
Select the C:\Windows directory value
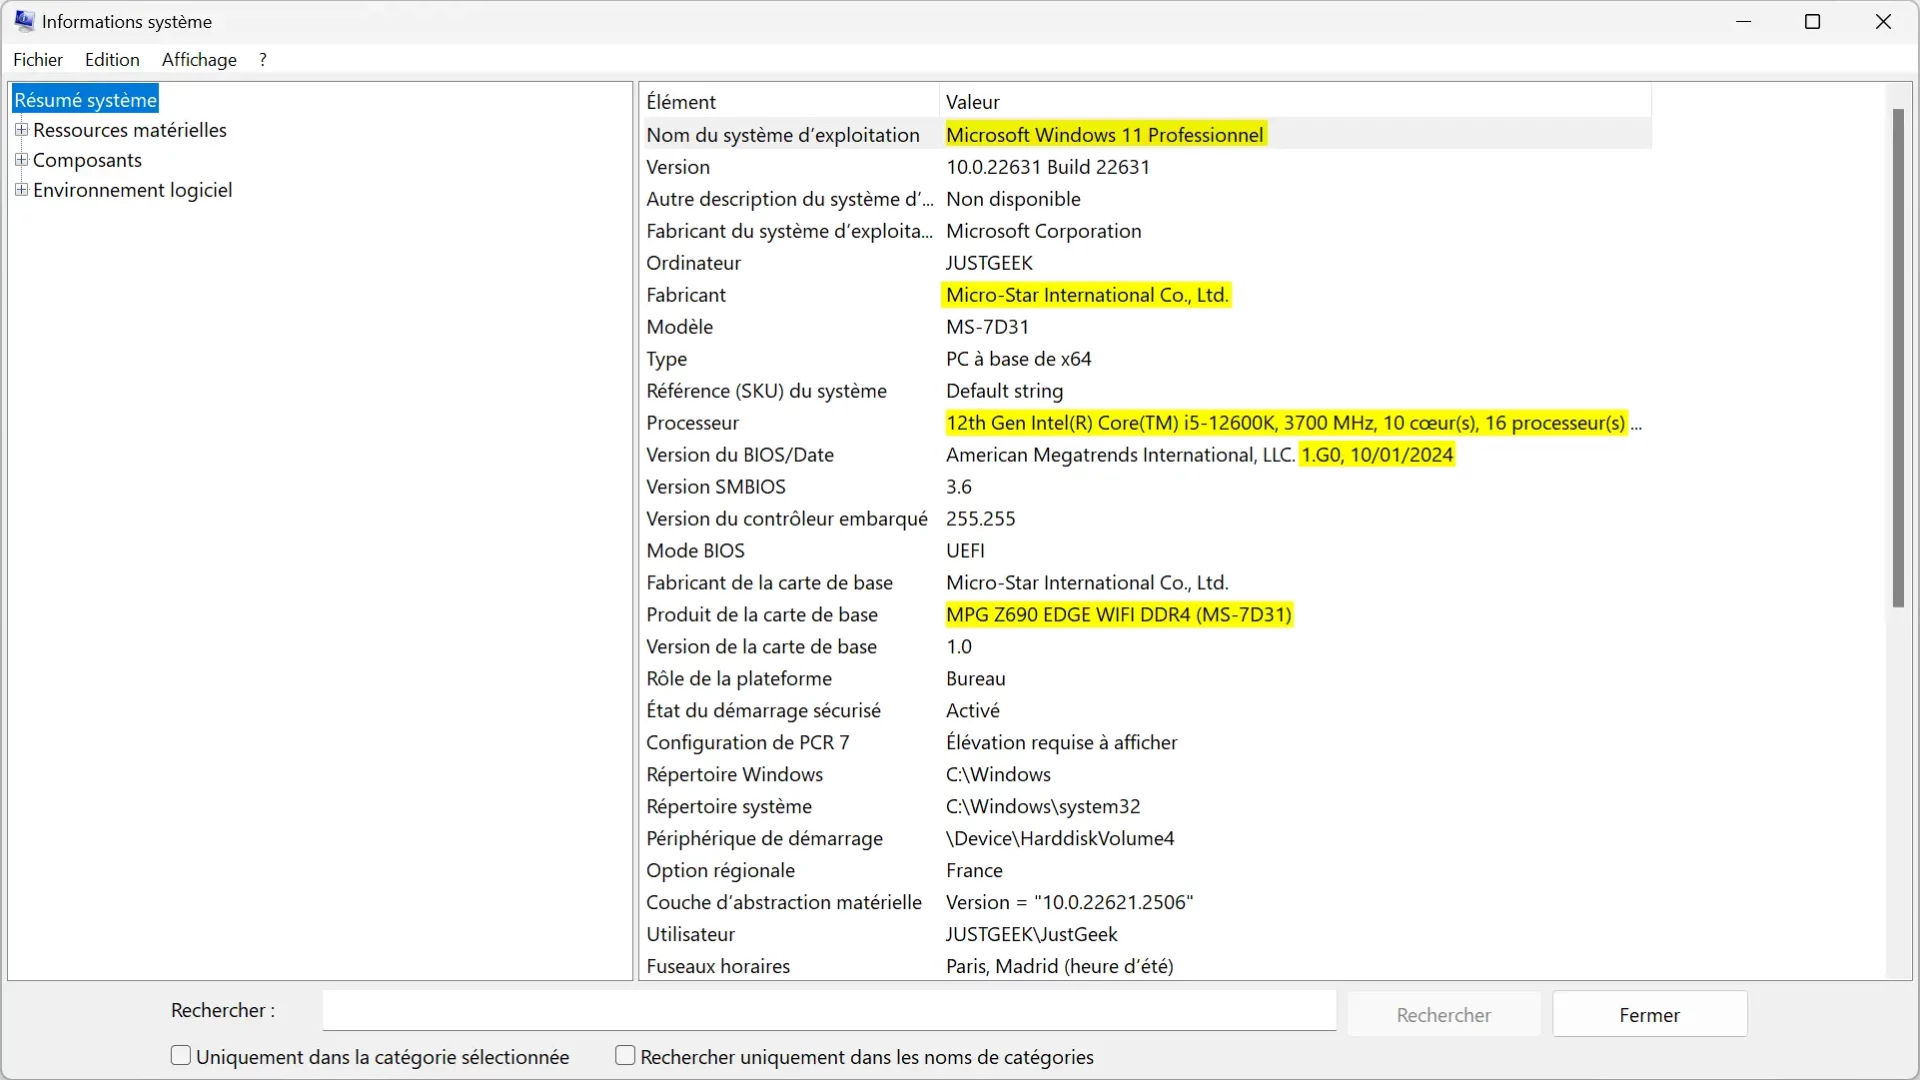click(x=998, y=775)
